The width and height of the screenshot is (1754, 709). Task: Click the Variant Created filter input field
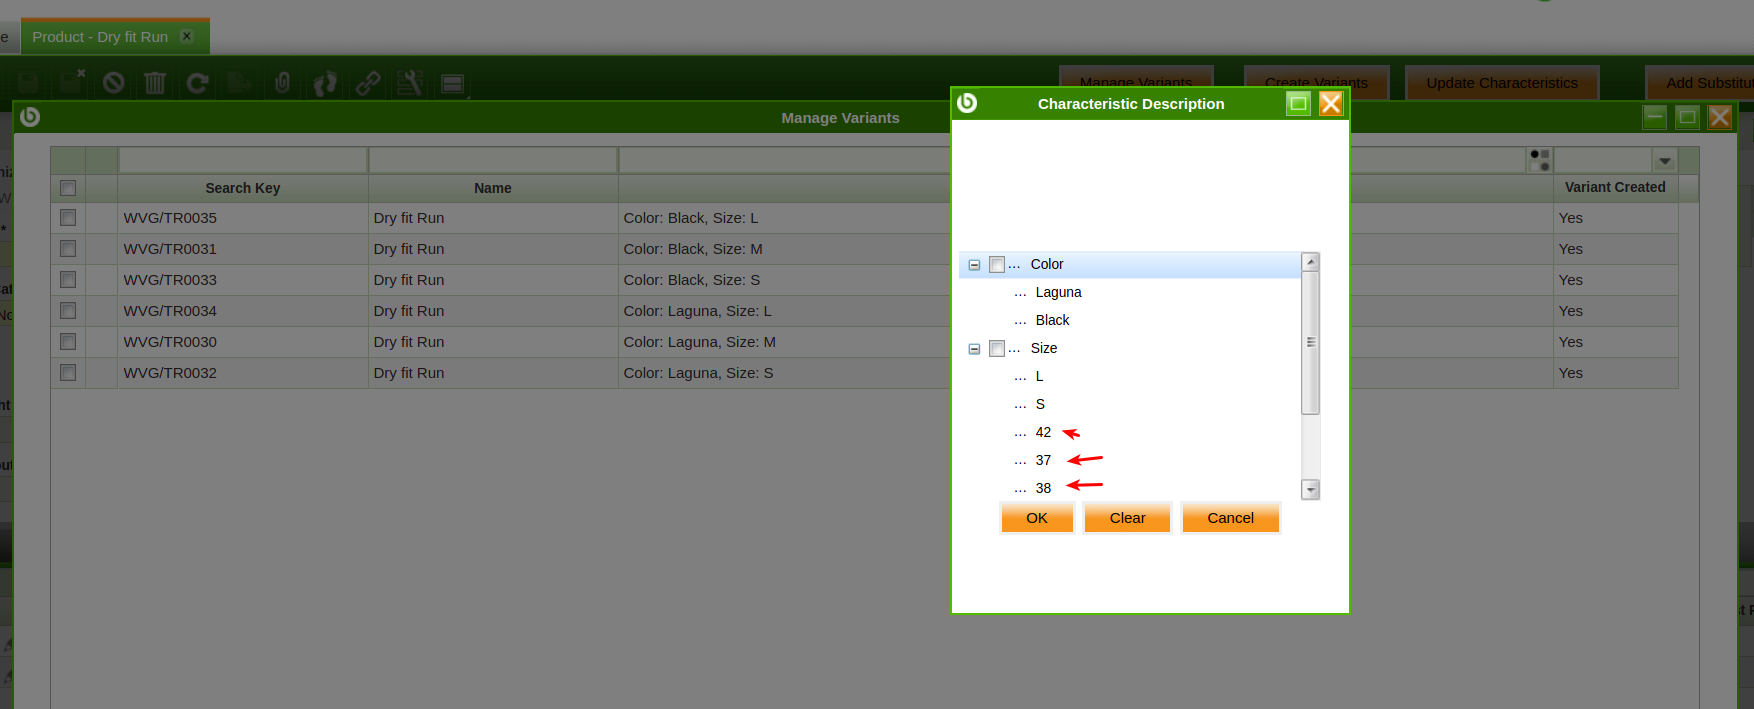click(x=1603, y=160)
